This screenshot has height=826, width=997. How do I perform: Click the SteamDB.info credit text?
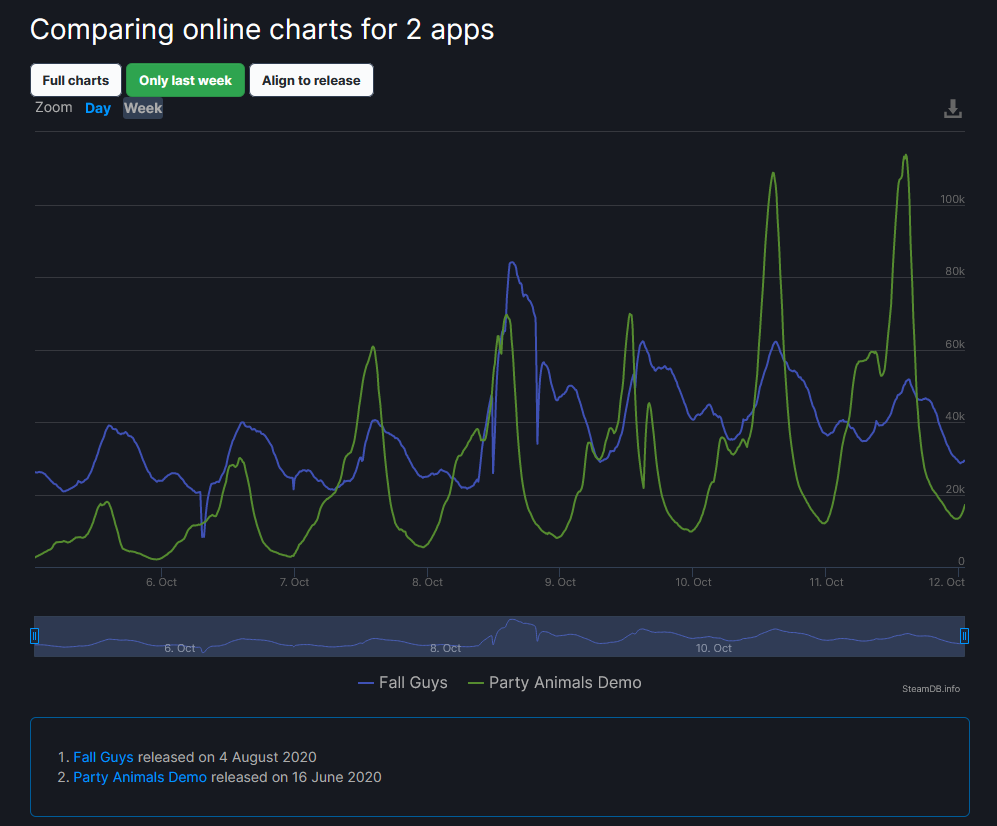click(930, 688)
